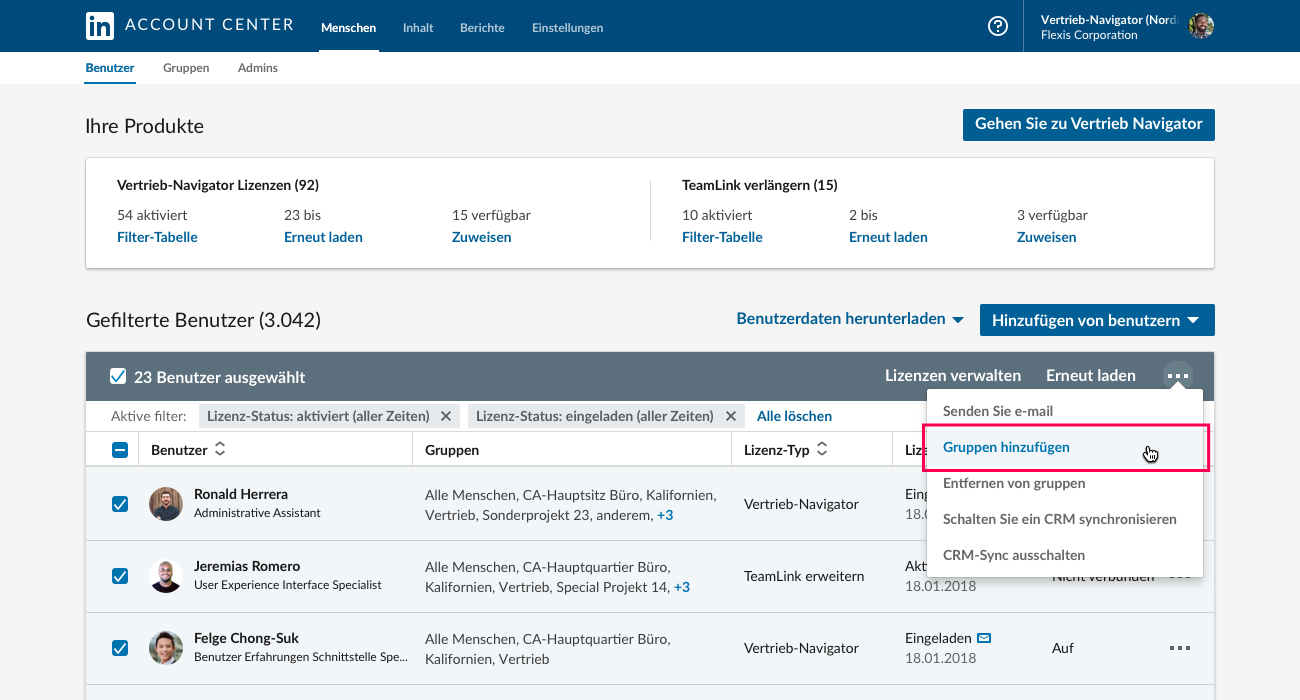Uncheck the Felge Chong-Suk row checkbox

(120, 648)
